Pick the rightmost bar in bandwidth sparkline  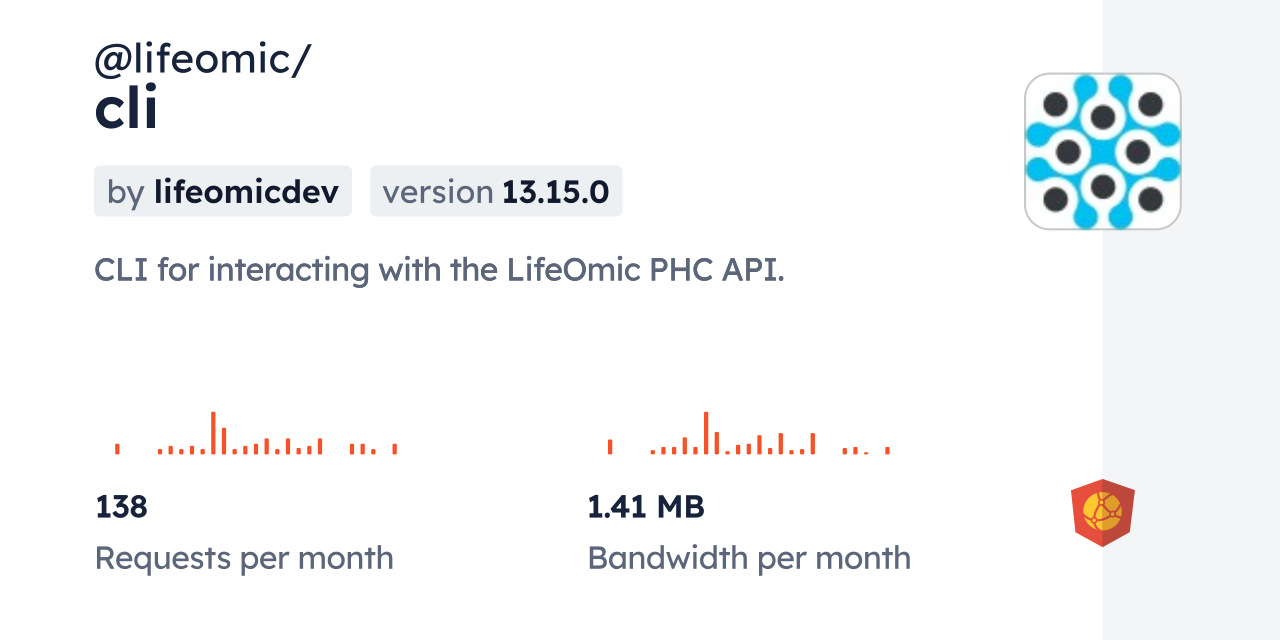pyautogui.click(x=887, y=450)
